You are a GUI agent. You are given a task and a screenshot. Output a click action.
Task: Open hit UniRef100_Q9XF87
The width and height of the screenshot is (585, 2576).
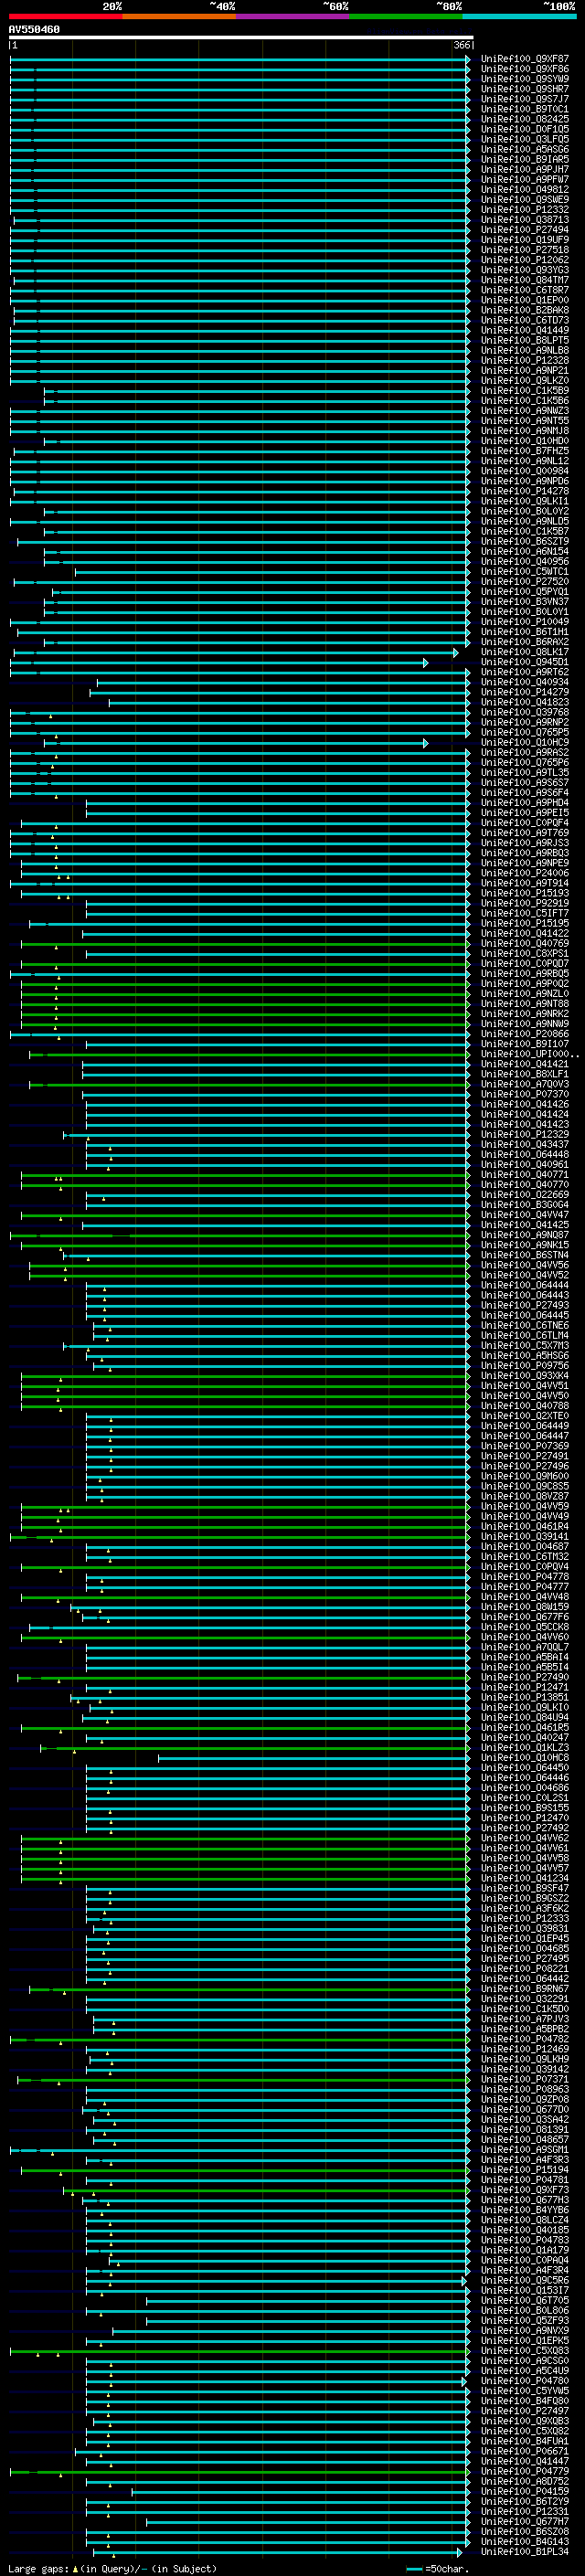[525, 59]
